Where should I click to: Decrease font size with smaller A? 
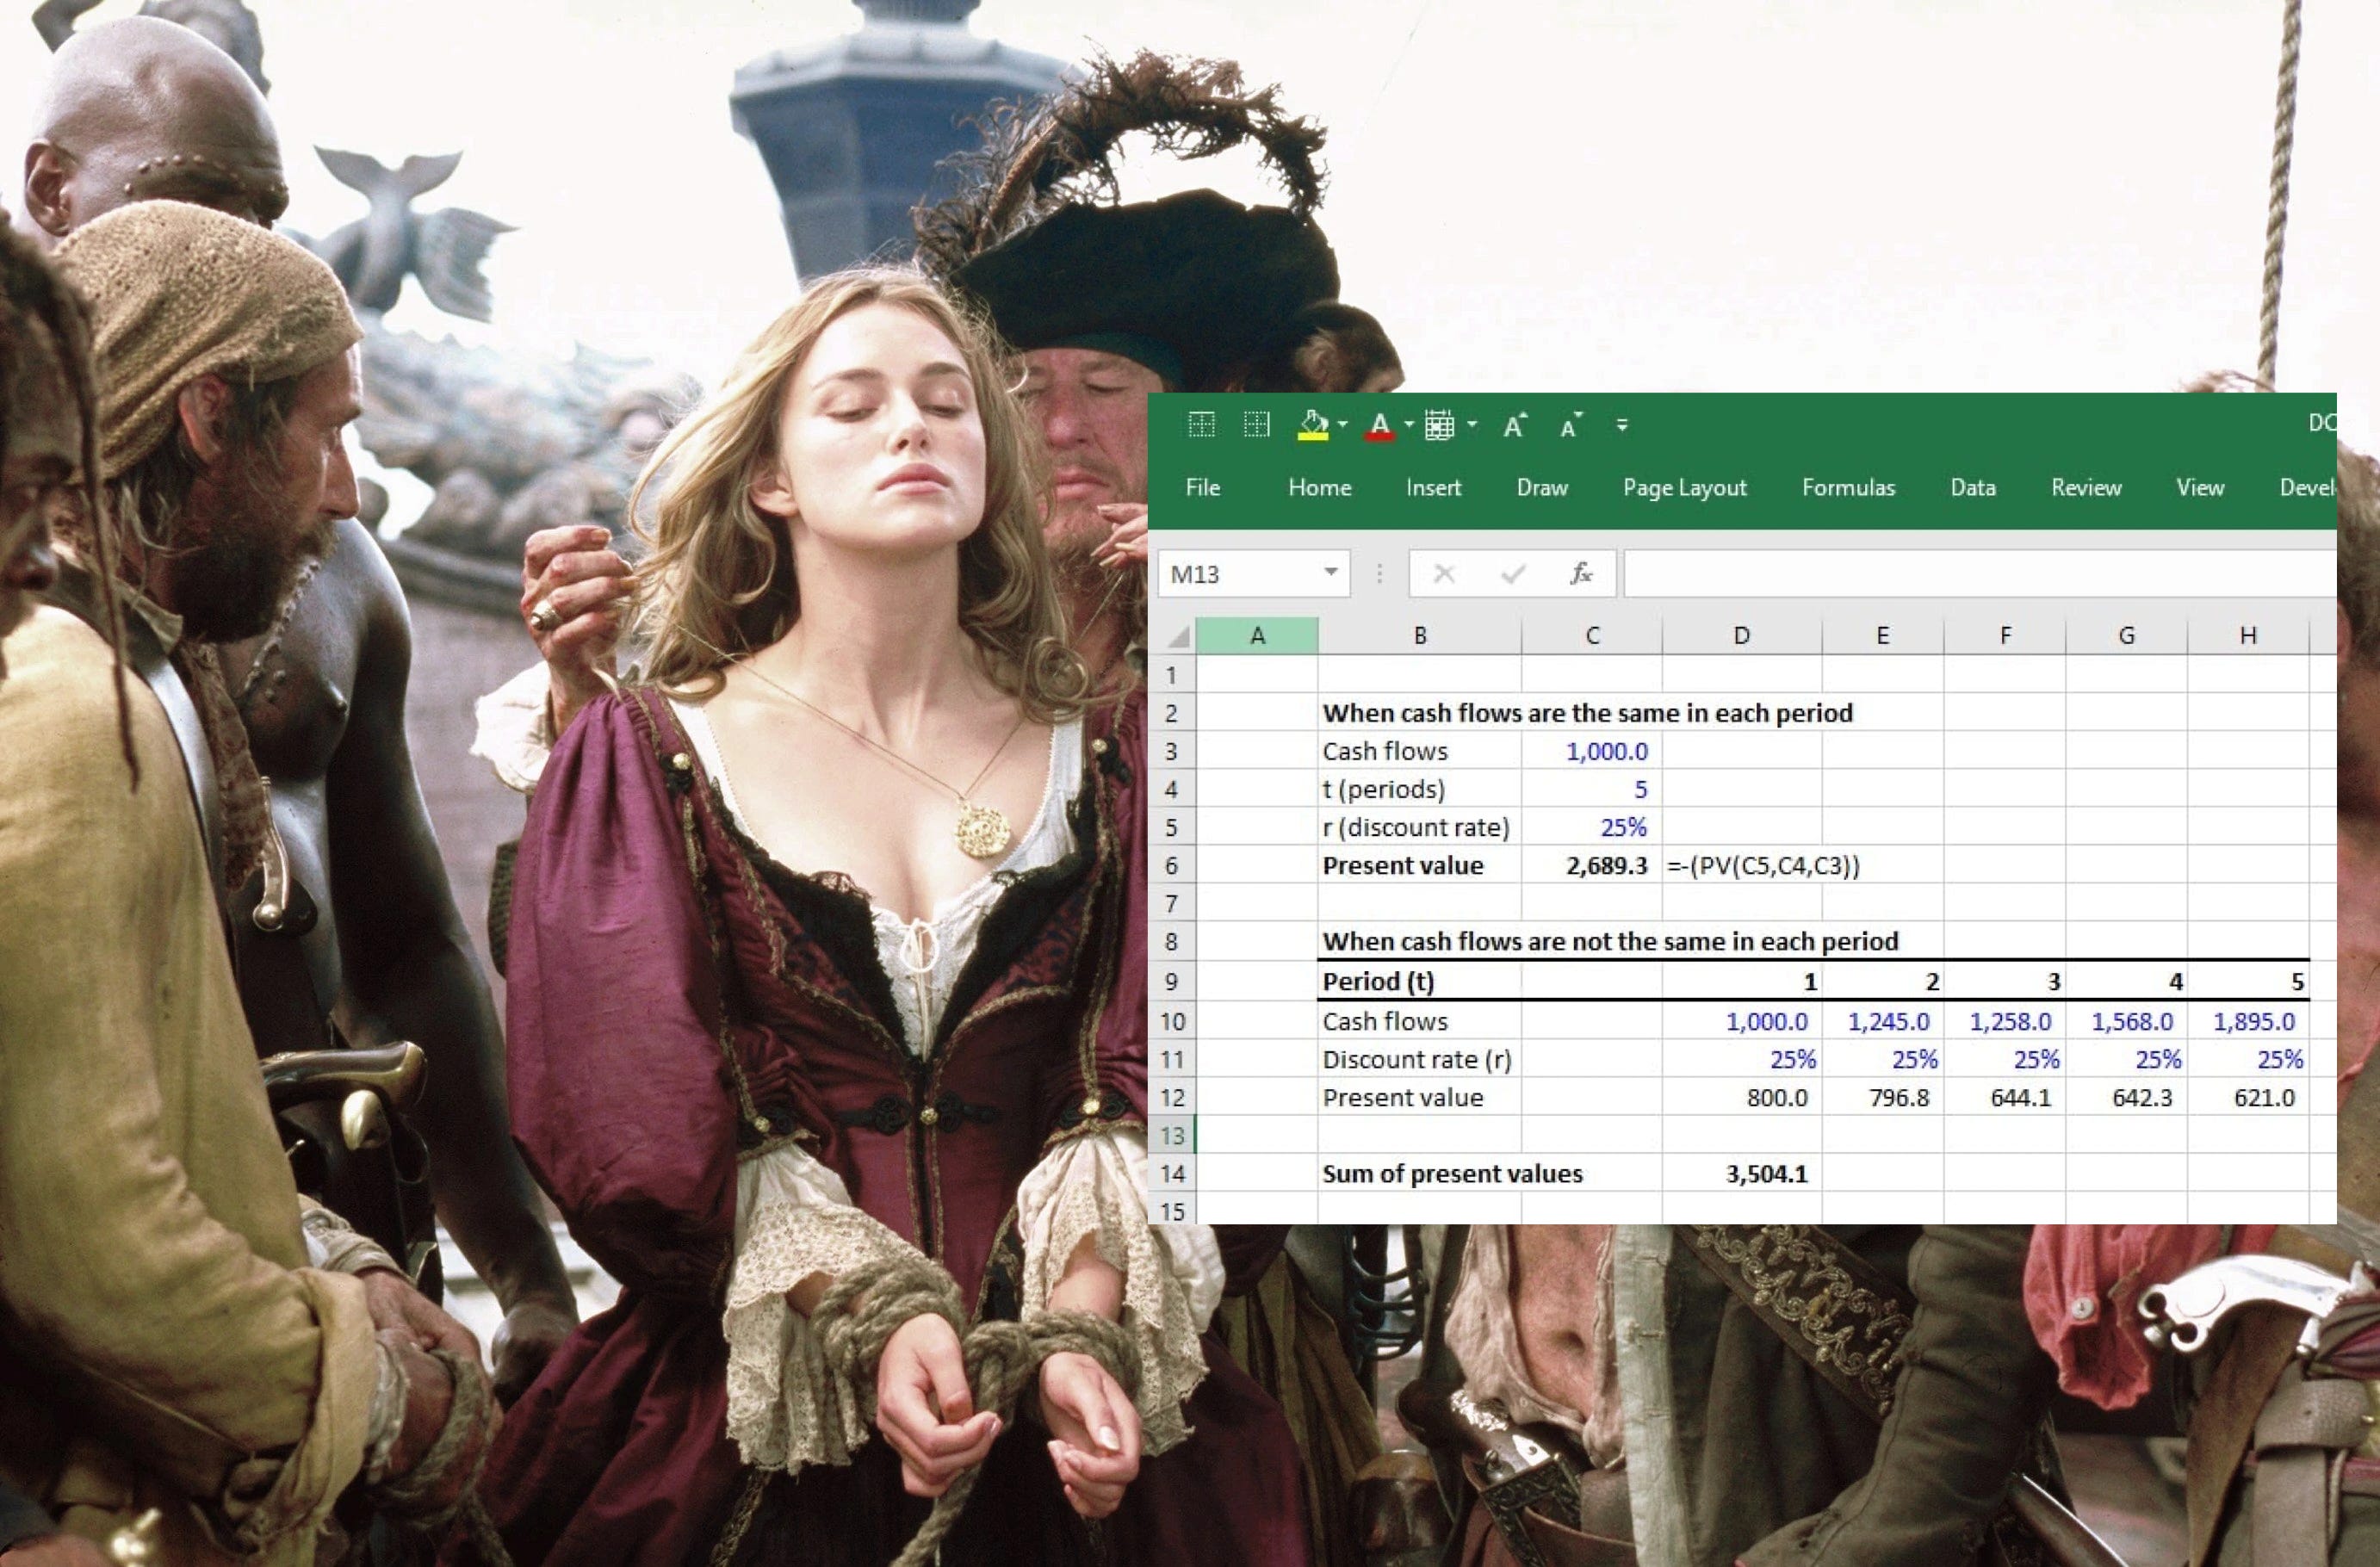[x=1571, y=426]
